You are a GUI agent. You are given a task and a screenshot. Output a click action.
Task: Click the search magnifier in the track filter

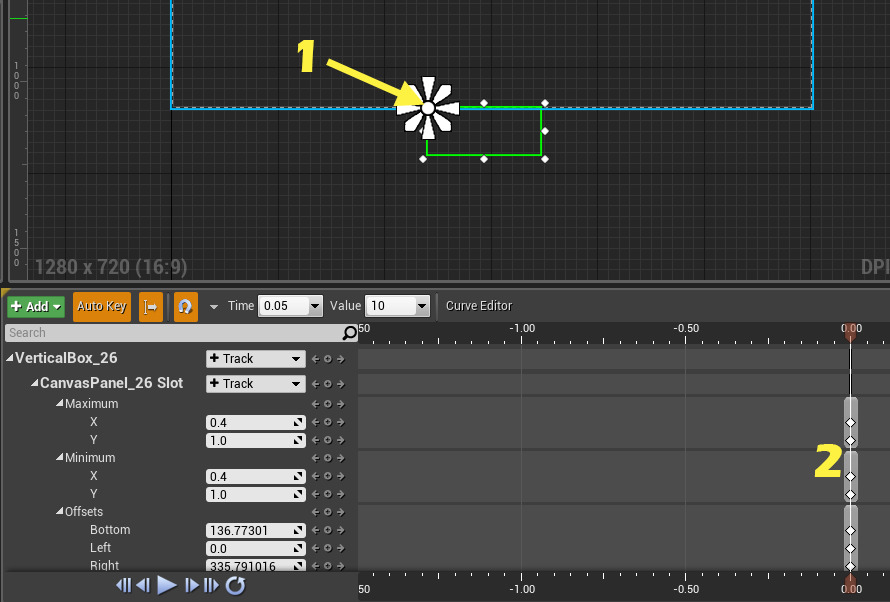(x=349, y=331)
